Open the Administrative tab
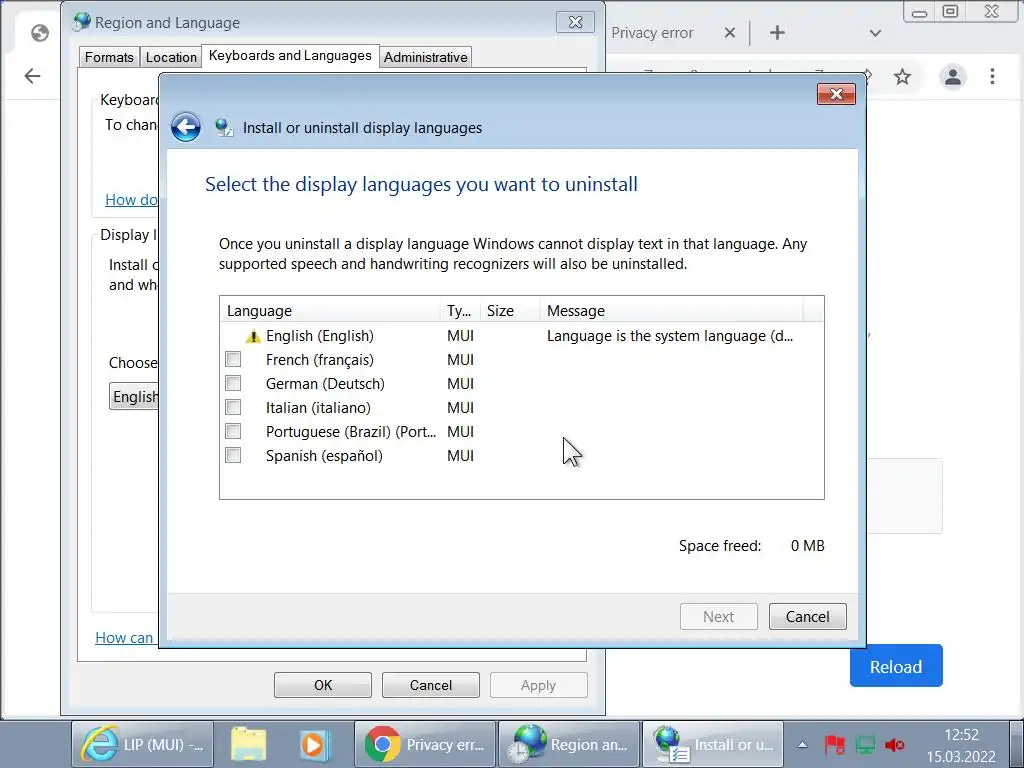The height and width of the screenshot is (768, 1024). (425, 57)
